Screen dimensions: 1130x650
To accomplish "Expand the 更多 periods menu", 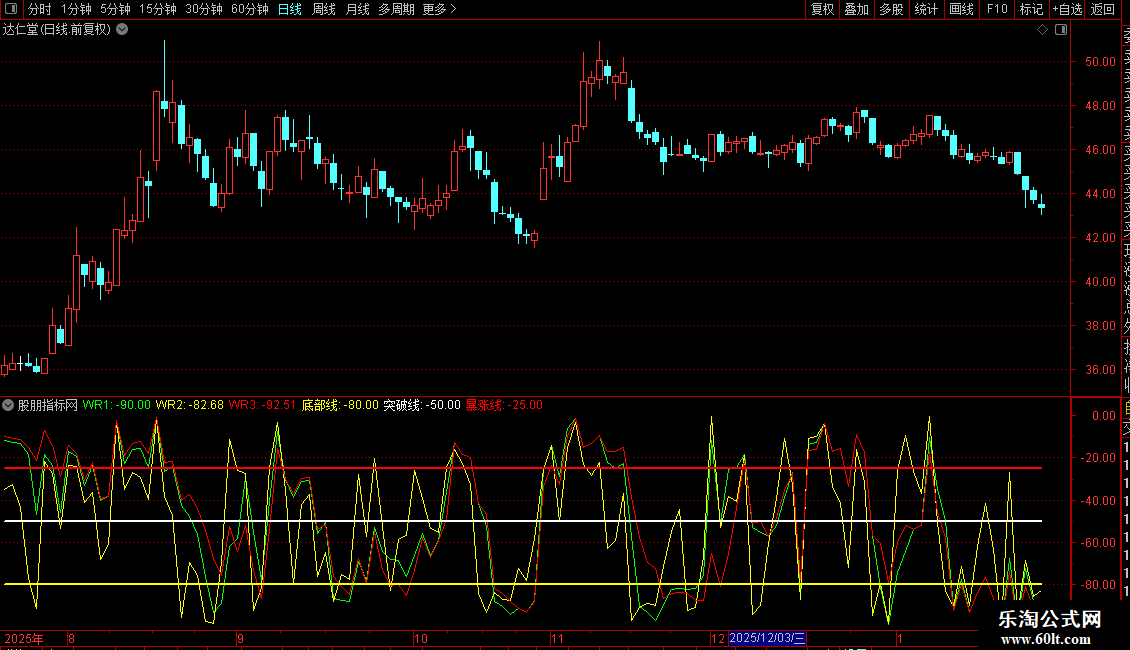I will 439,9.
